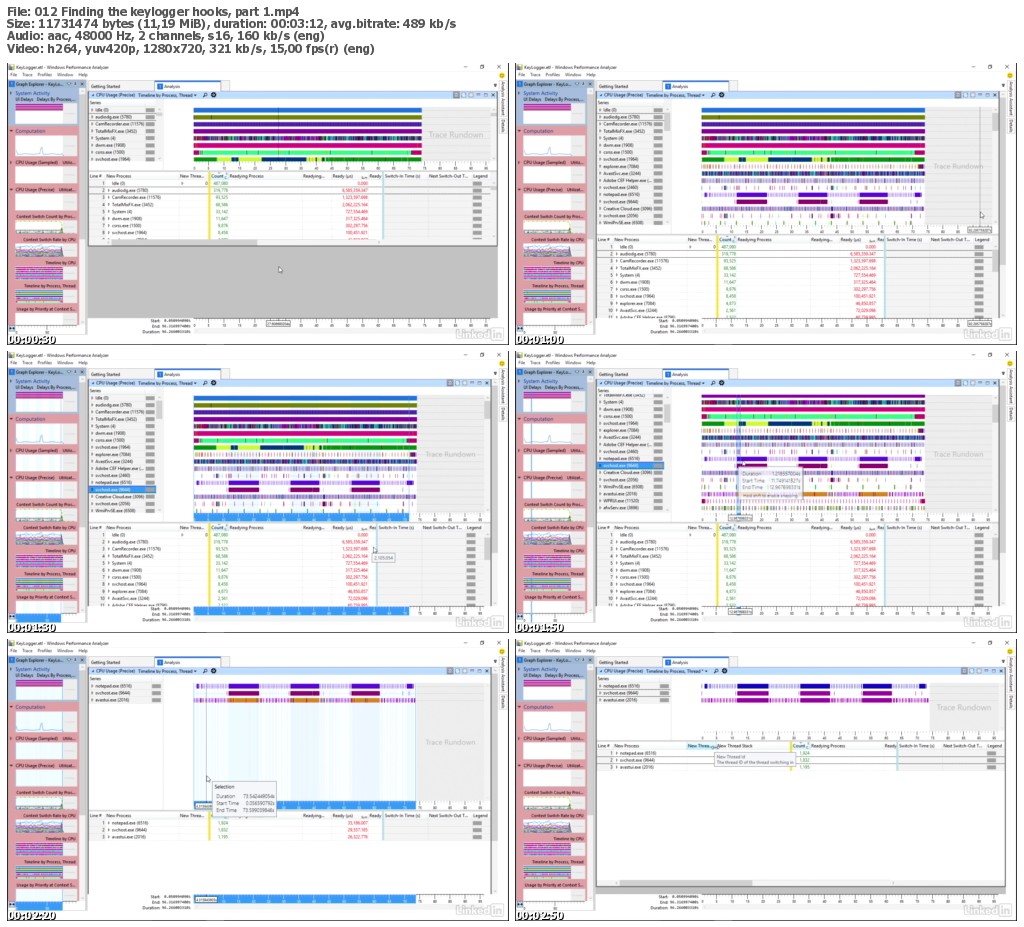The image size is (1024, 927).
Task: Expand explorer.exe (7084) in the 00:01:00 Series list
Action: [x=600, y=167]
